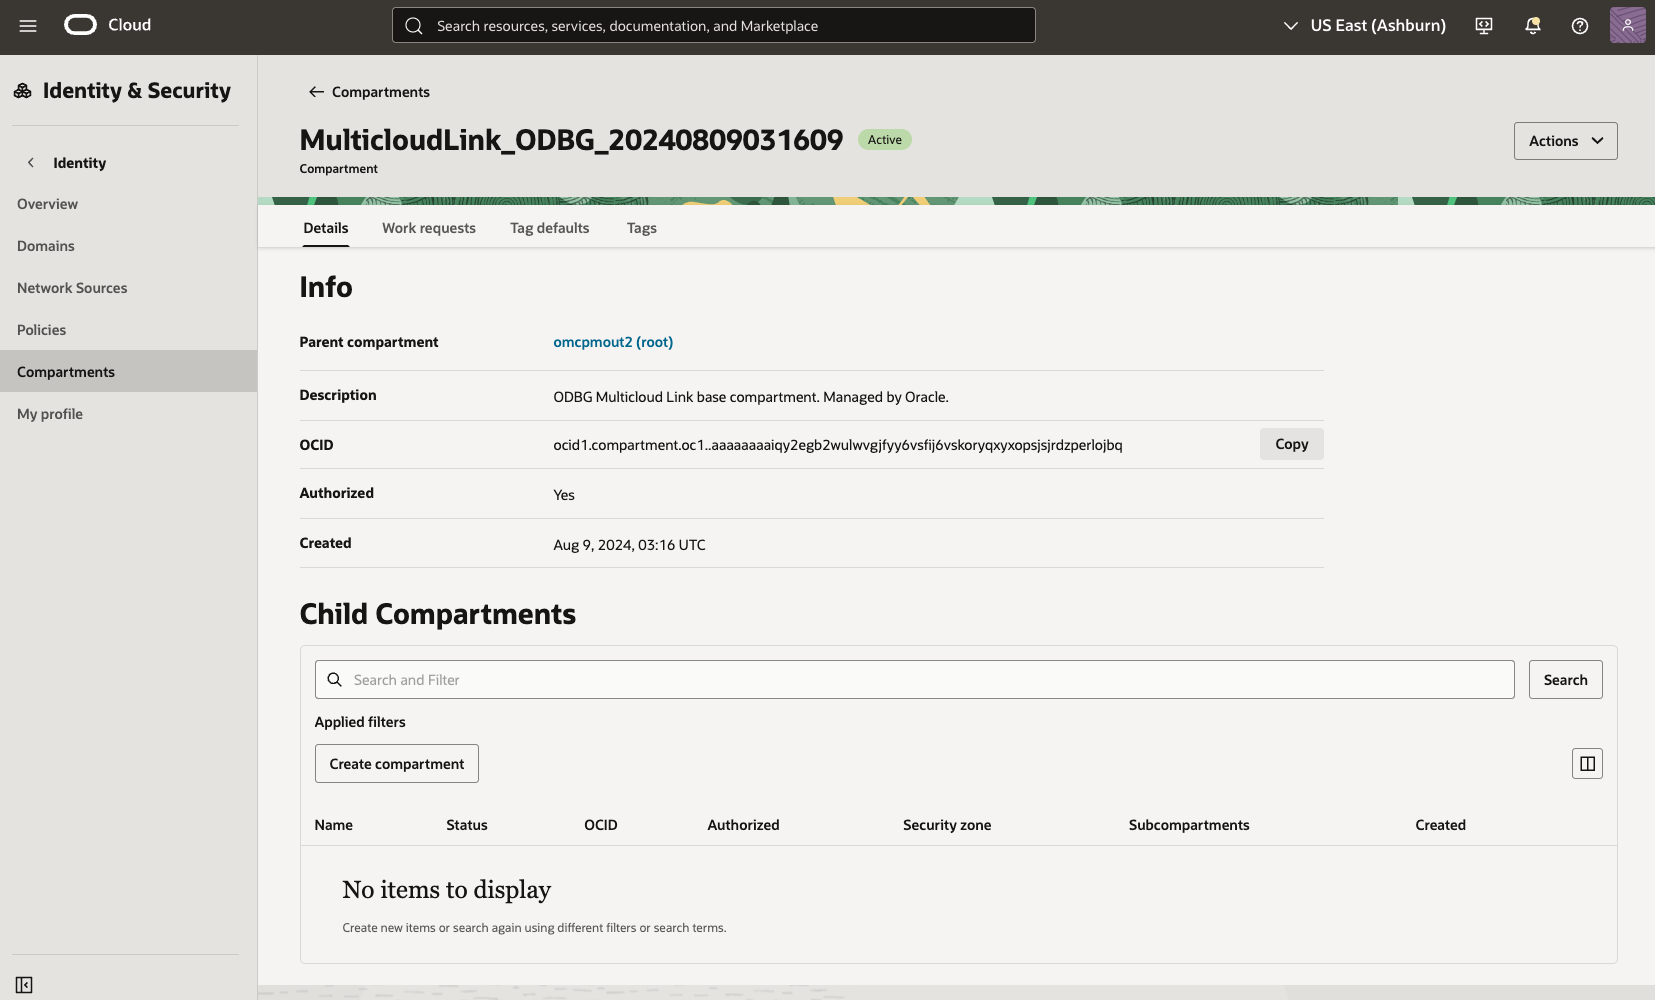The image size is (1655, 1000).
Task: Click the Create compartment button
Action: pyautogui.click(x=397, y=764)
